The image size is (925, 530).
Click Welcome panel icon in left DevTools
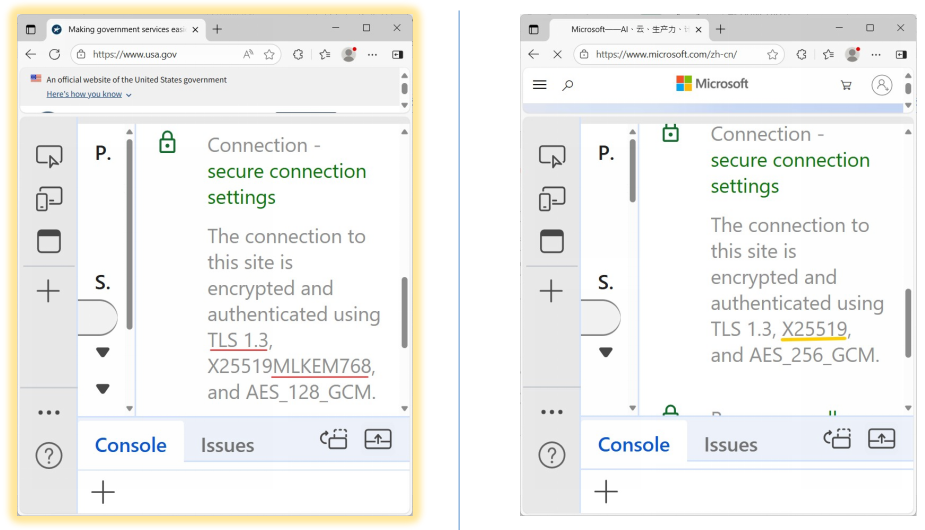click(48, 241)
